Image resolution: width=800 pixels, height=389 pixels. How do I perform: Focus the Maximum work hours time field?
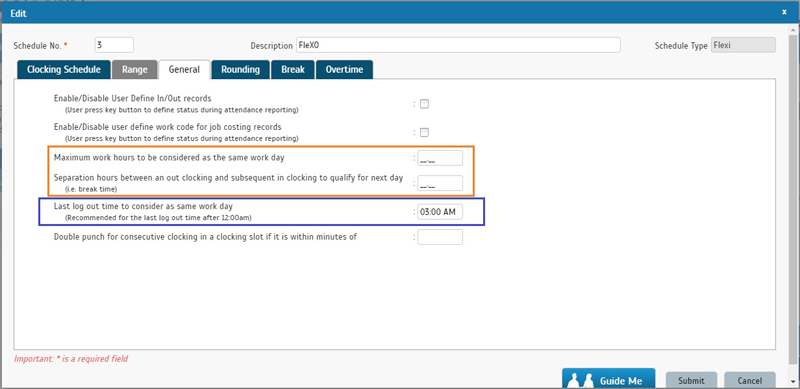[440, 158]
